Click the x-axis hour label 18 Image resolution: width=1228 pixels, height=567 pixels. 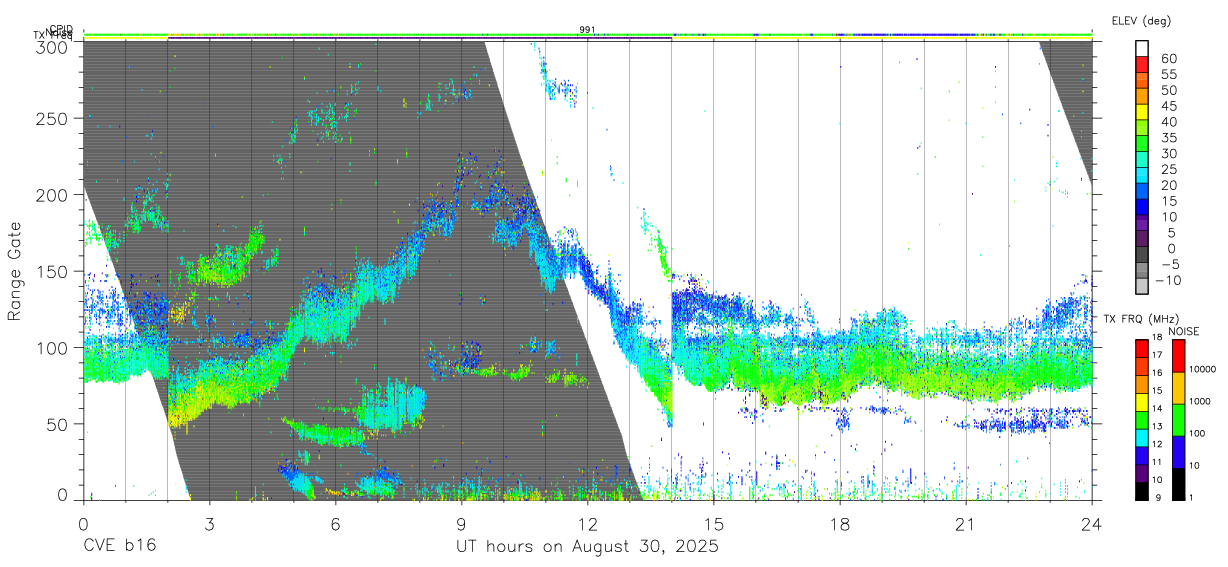click(840, 523)
